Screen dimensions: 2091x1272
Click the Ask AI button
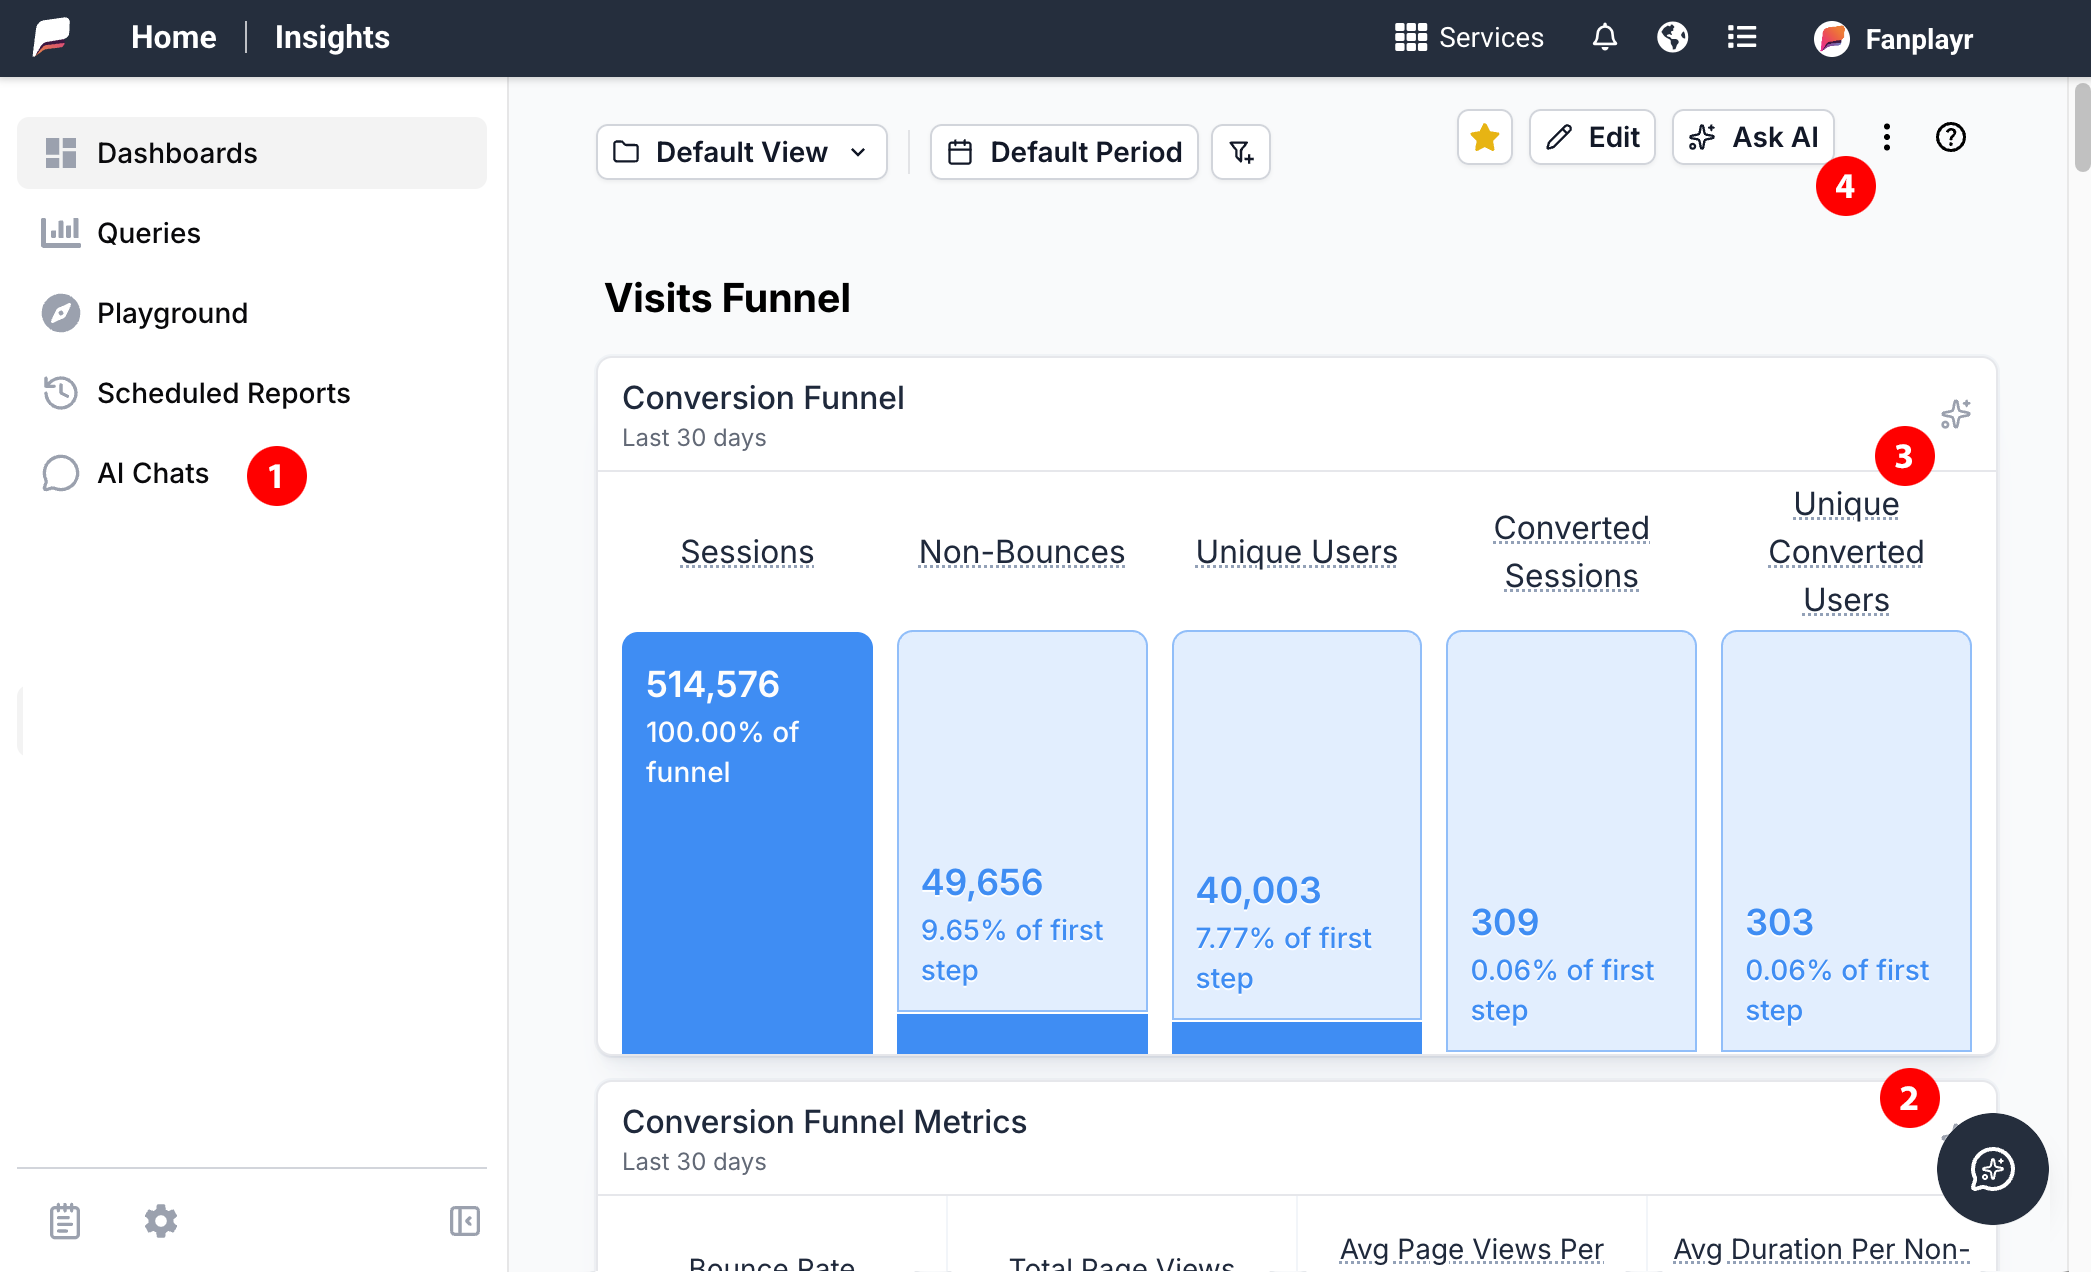1753,137
